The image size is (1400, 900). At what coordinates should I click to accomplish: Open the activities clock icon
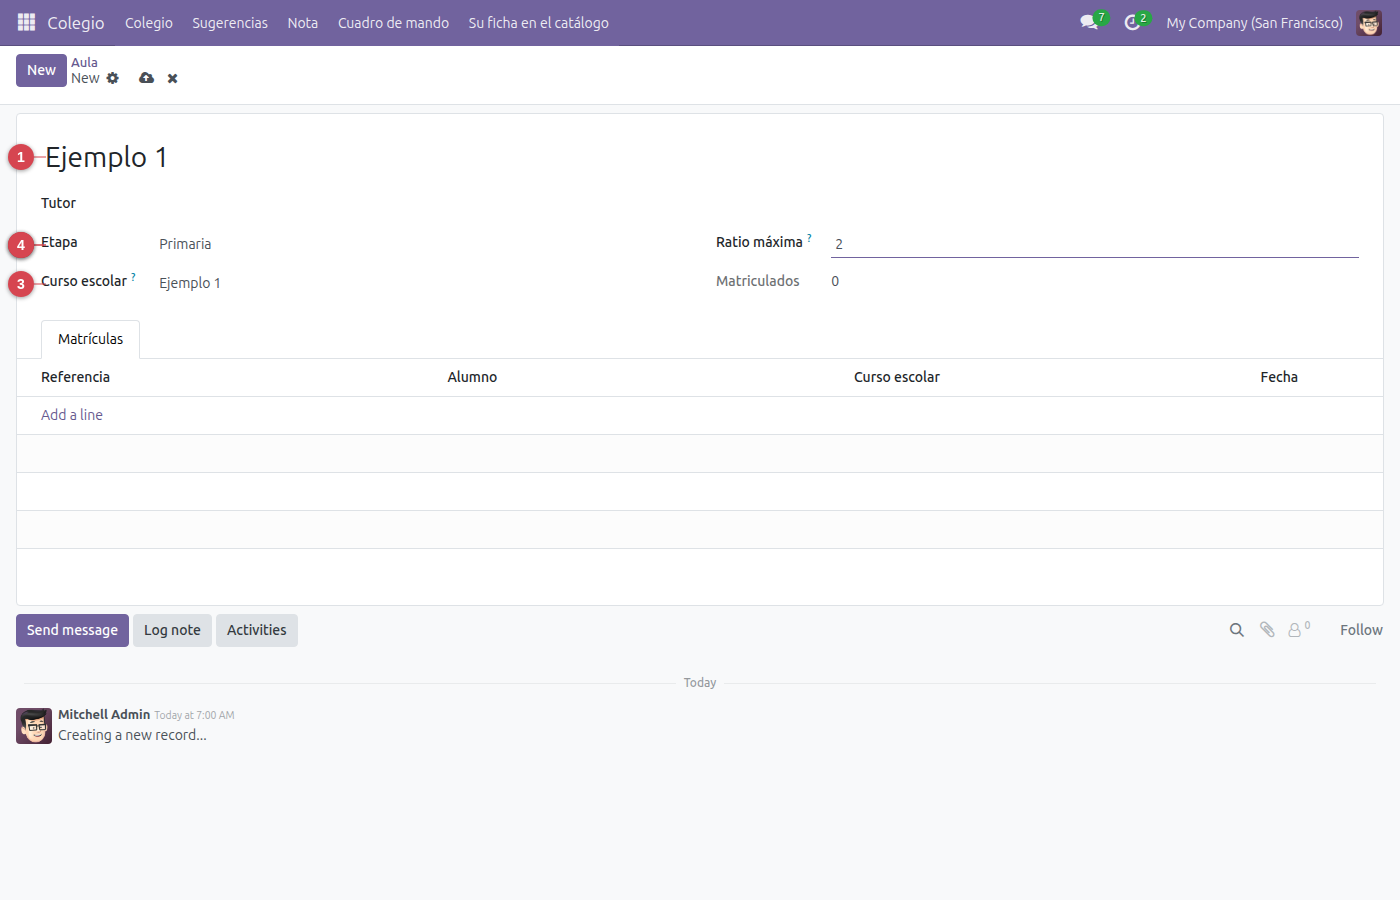click(1132, 22)
